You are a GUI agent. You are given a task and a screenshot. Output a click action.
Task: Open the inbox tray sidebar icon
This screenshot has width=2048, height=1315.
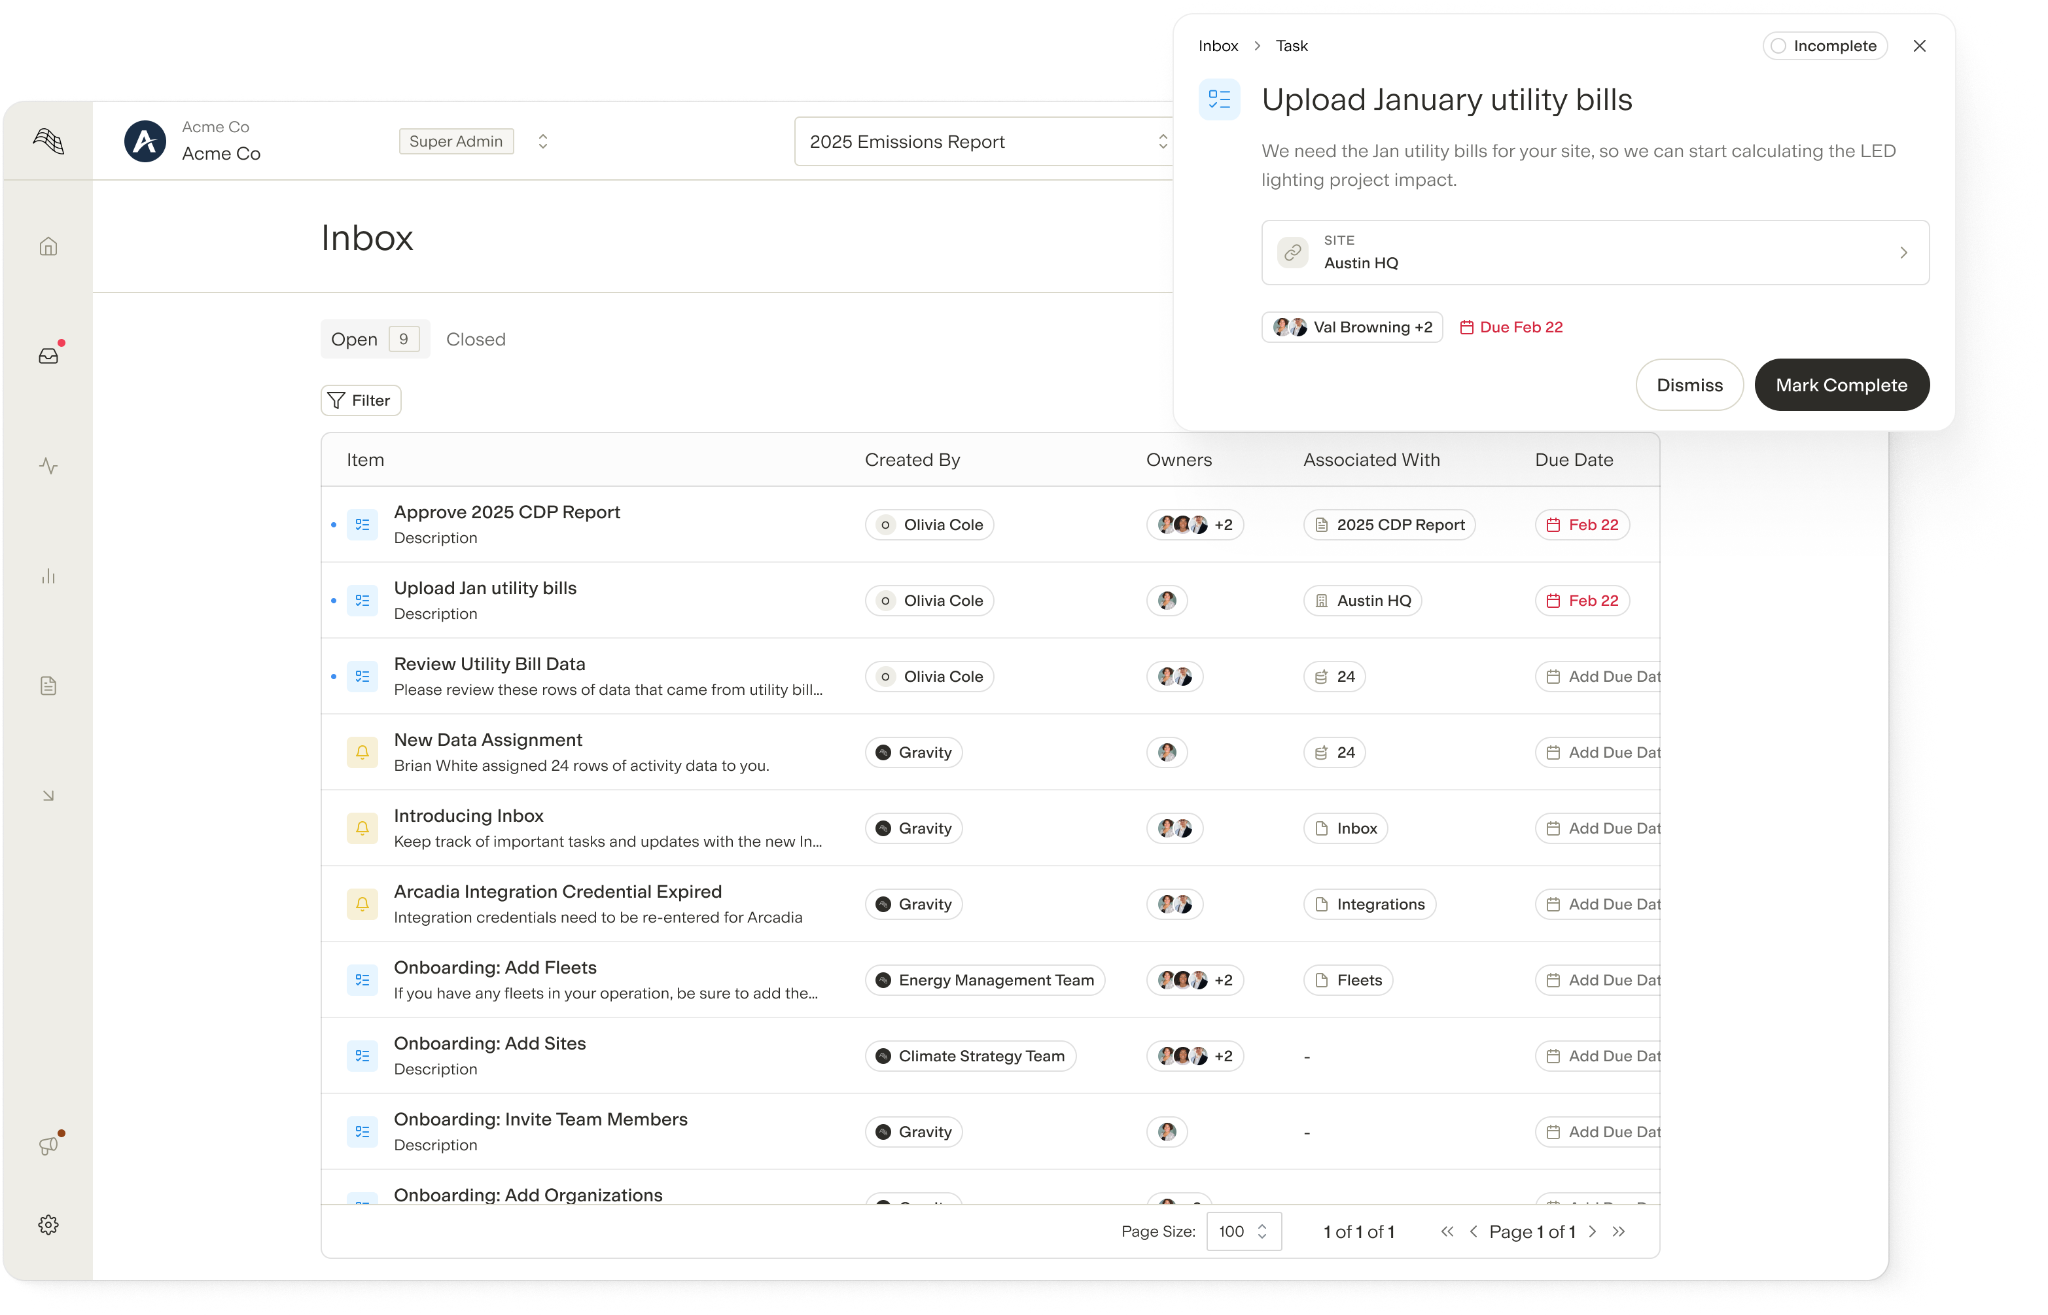pos(48,356)
